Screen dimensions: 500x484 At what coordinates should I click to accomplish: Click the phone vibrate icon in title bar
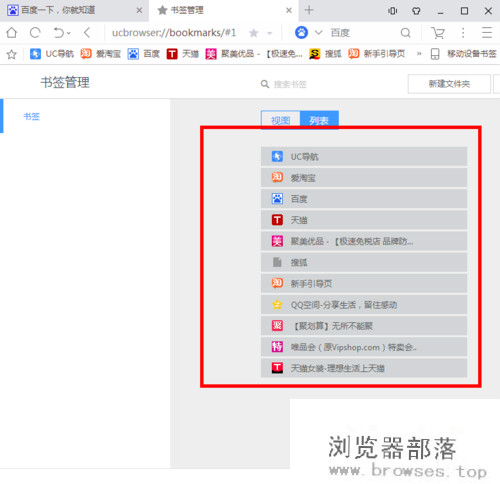coord(392,11)
